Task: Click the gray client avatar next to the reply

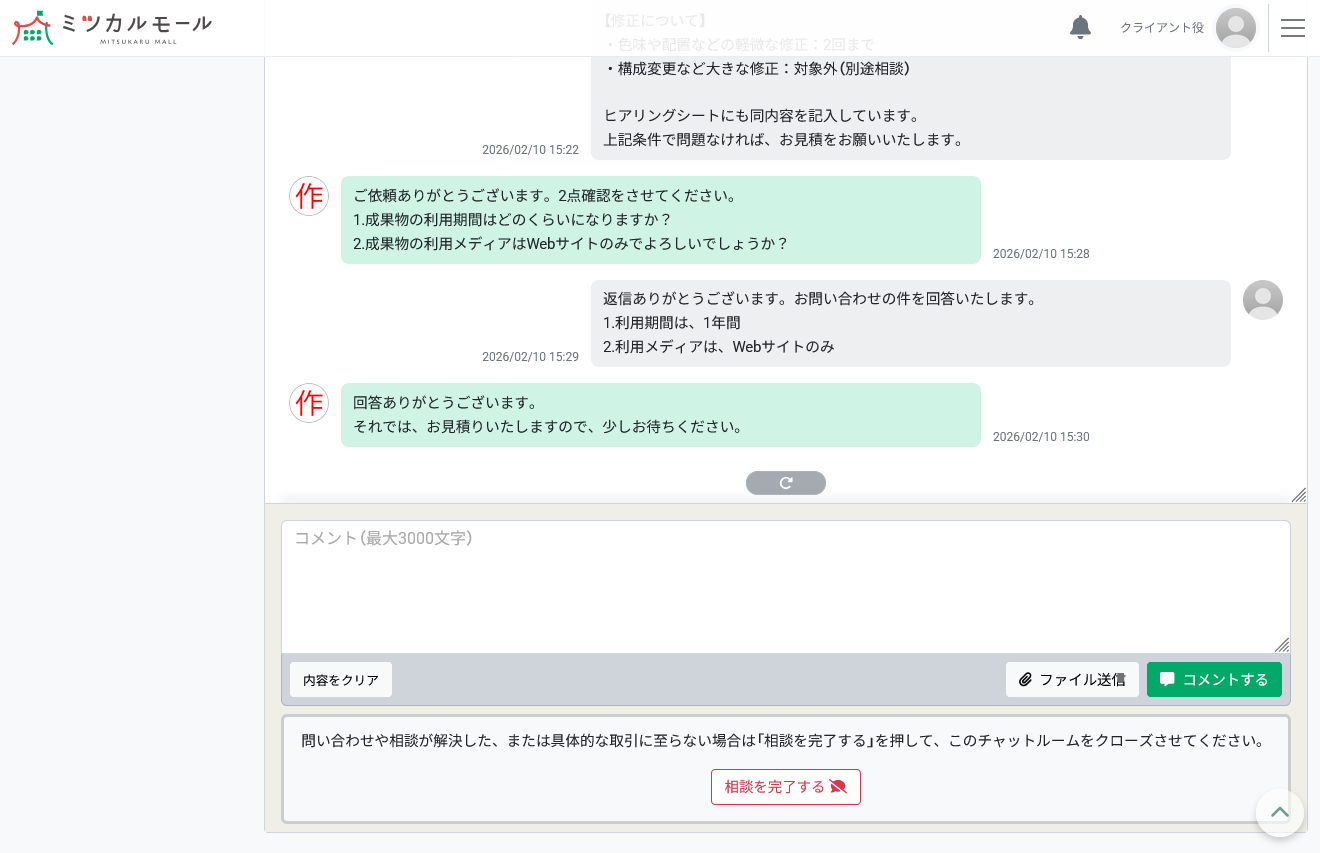Action: (x=1263, y=300)
